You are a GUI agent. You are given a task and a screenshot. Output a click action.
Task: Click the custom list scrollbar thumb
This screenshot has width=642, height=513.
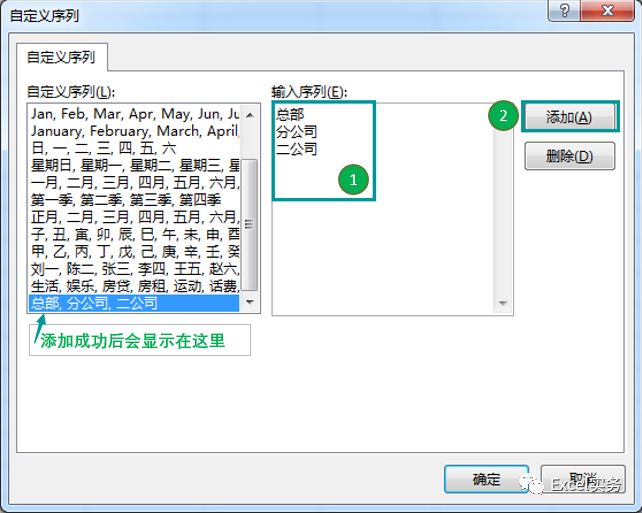pyautogui.click(x=250, y=225)
